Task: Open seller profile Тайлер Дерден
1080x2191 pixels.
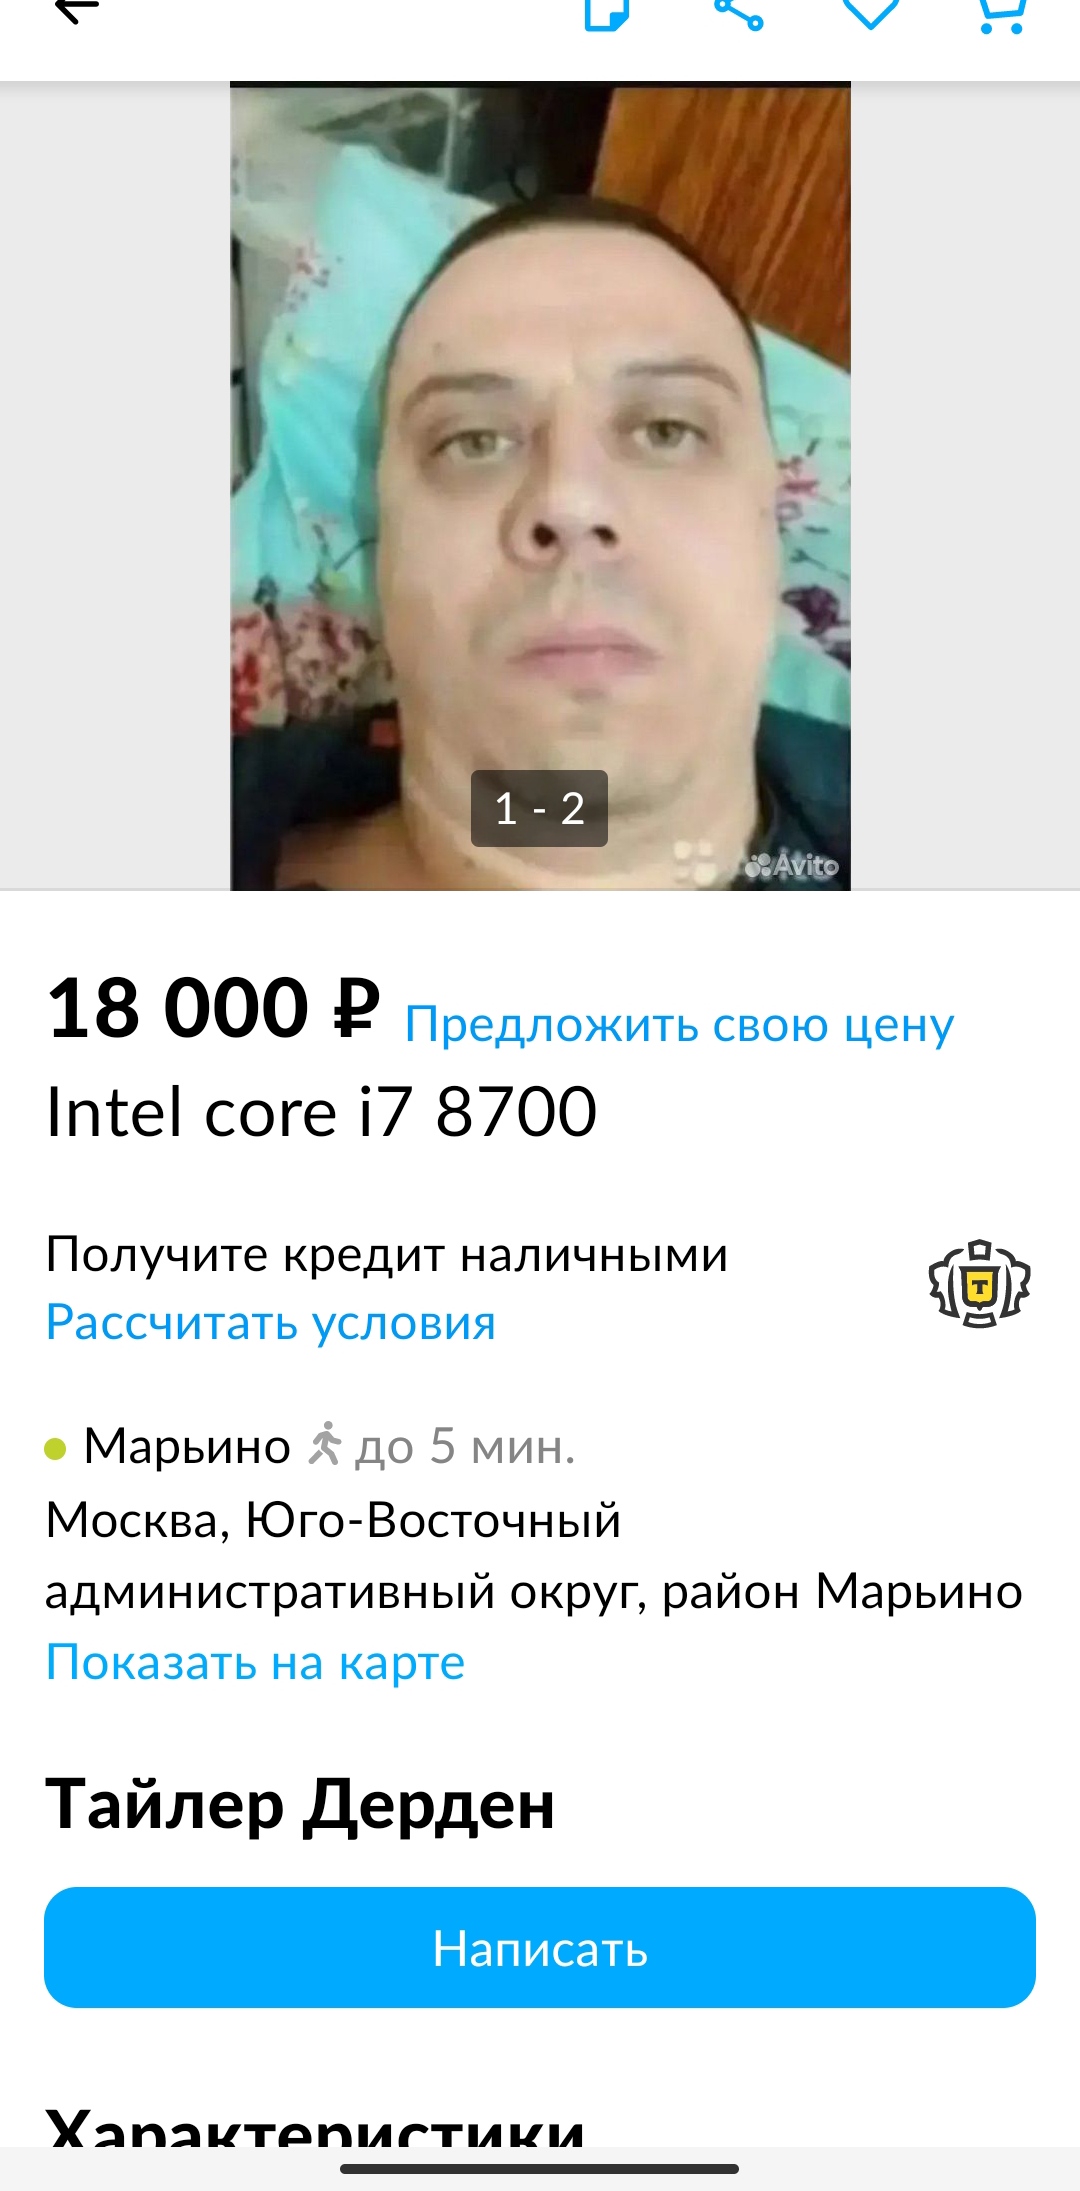Action: tap(300, 1805)
